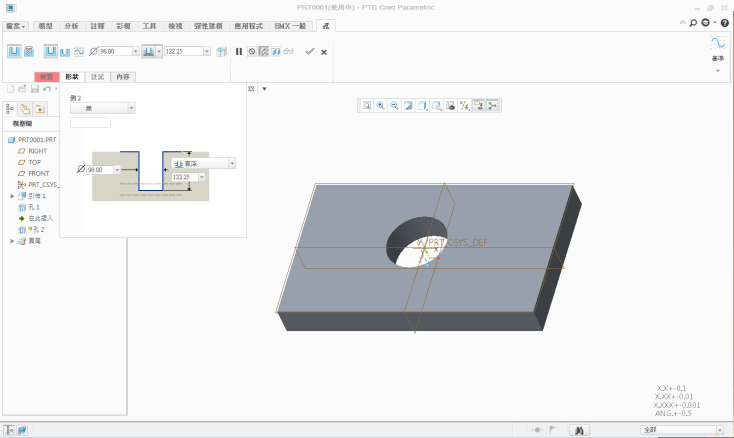Select the simple hole type icon
The image size is (734, 438).
[14, 50]
